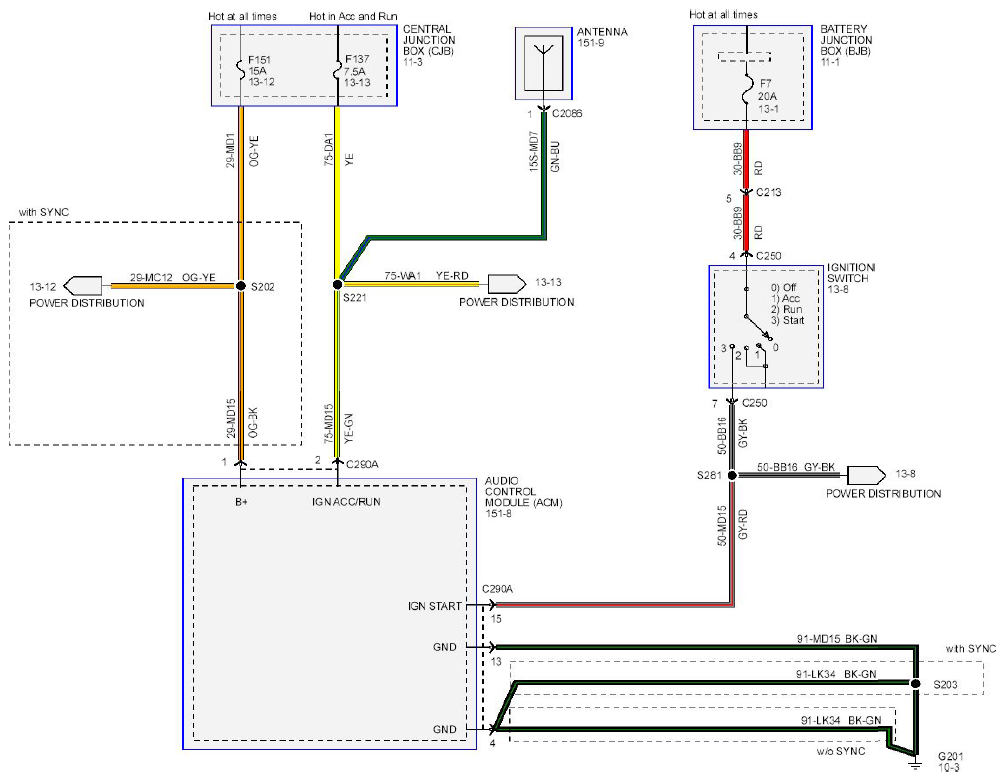
Task: Click the 'w/o SYNC' label
Action: (840, 751)
